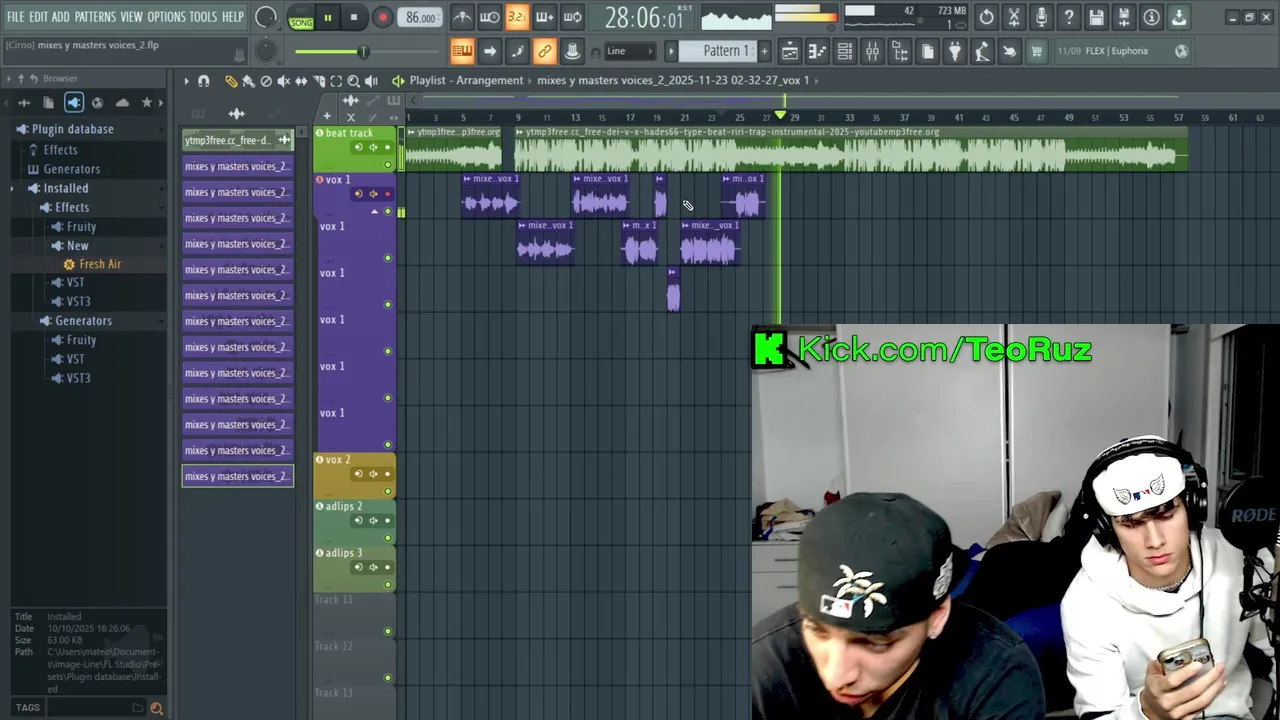This screenshot has height=720, width=1280.
Task: Open the one-click audio recording microphone
Action: 1041,17
